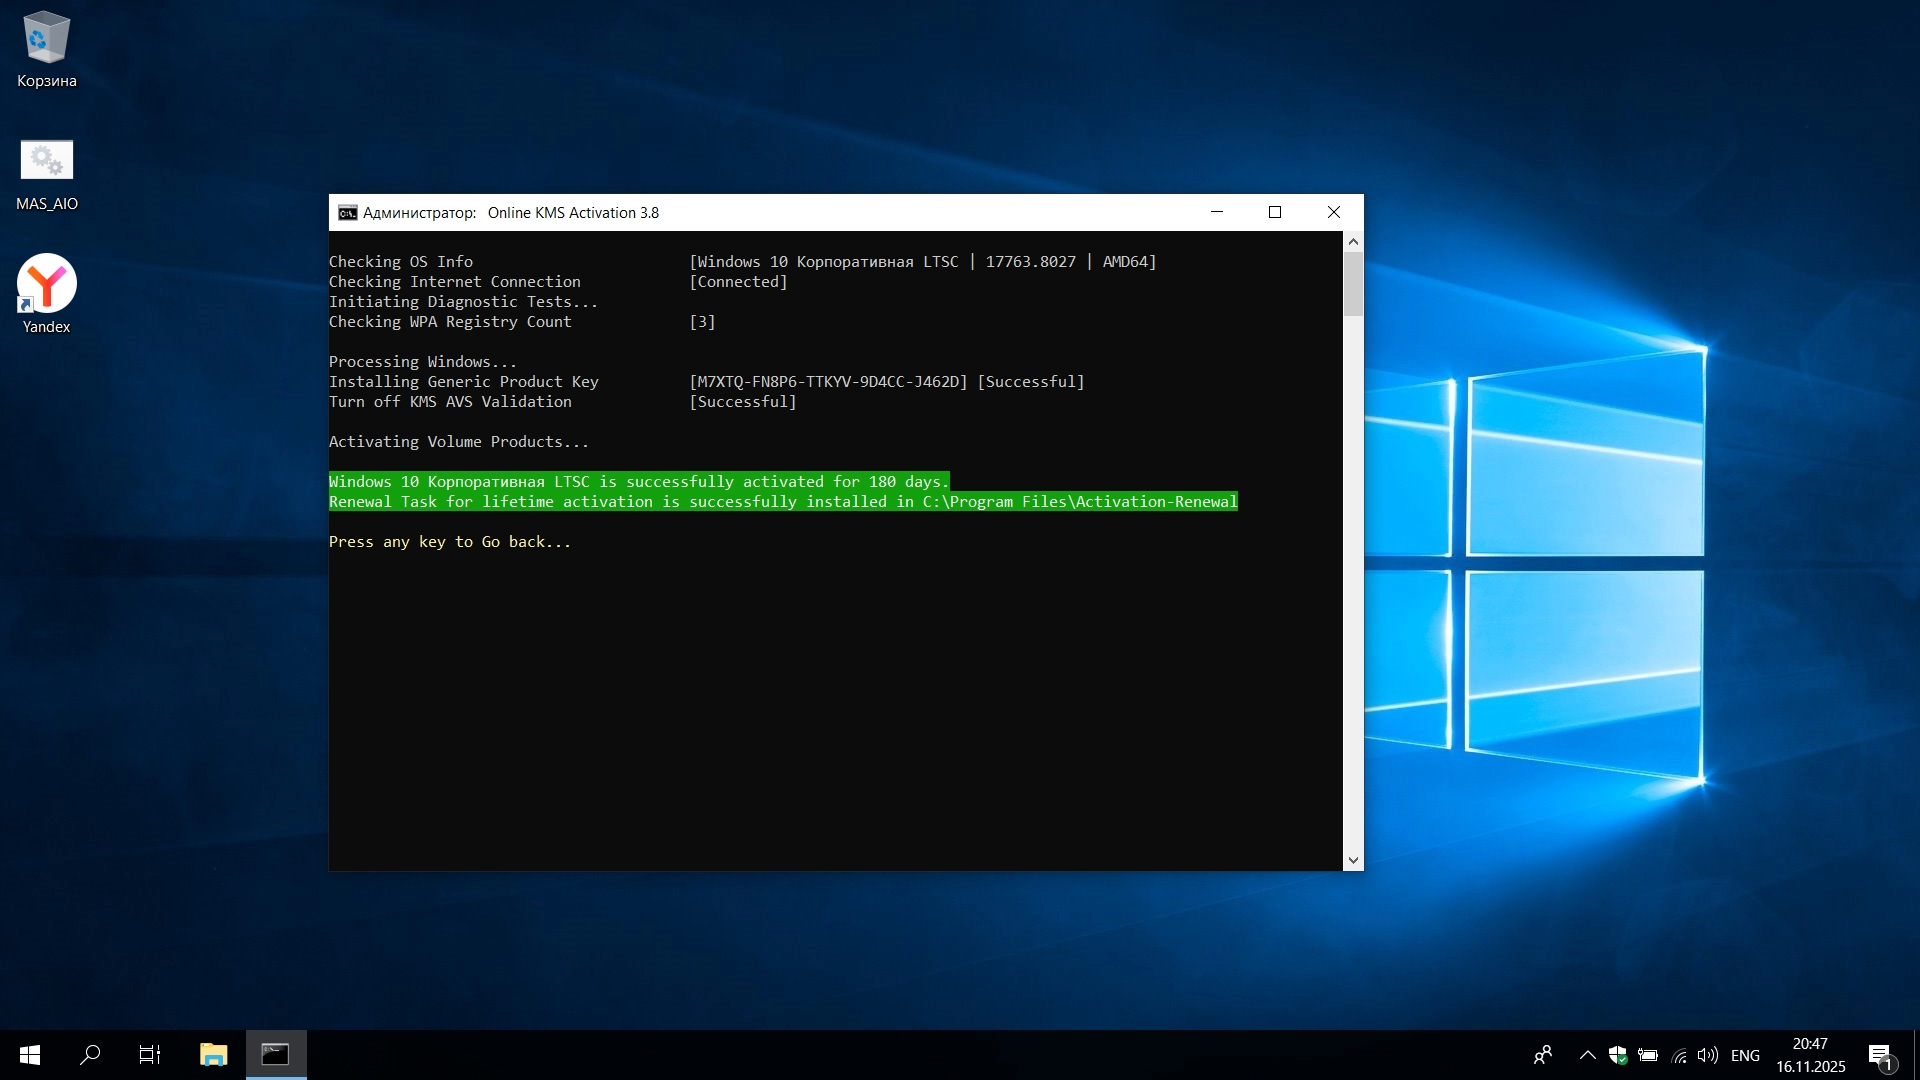Click the taskbar search magnifier icon
The image size is (1920, 1080).
(x=90, y=1055)
